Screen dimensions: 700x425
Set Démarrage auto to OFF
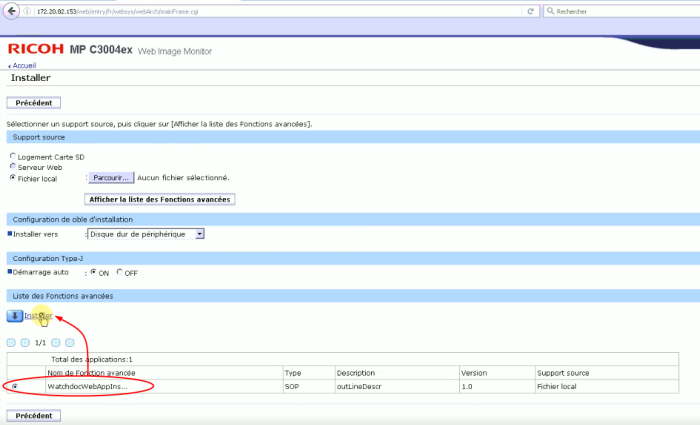120,271
